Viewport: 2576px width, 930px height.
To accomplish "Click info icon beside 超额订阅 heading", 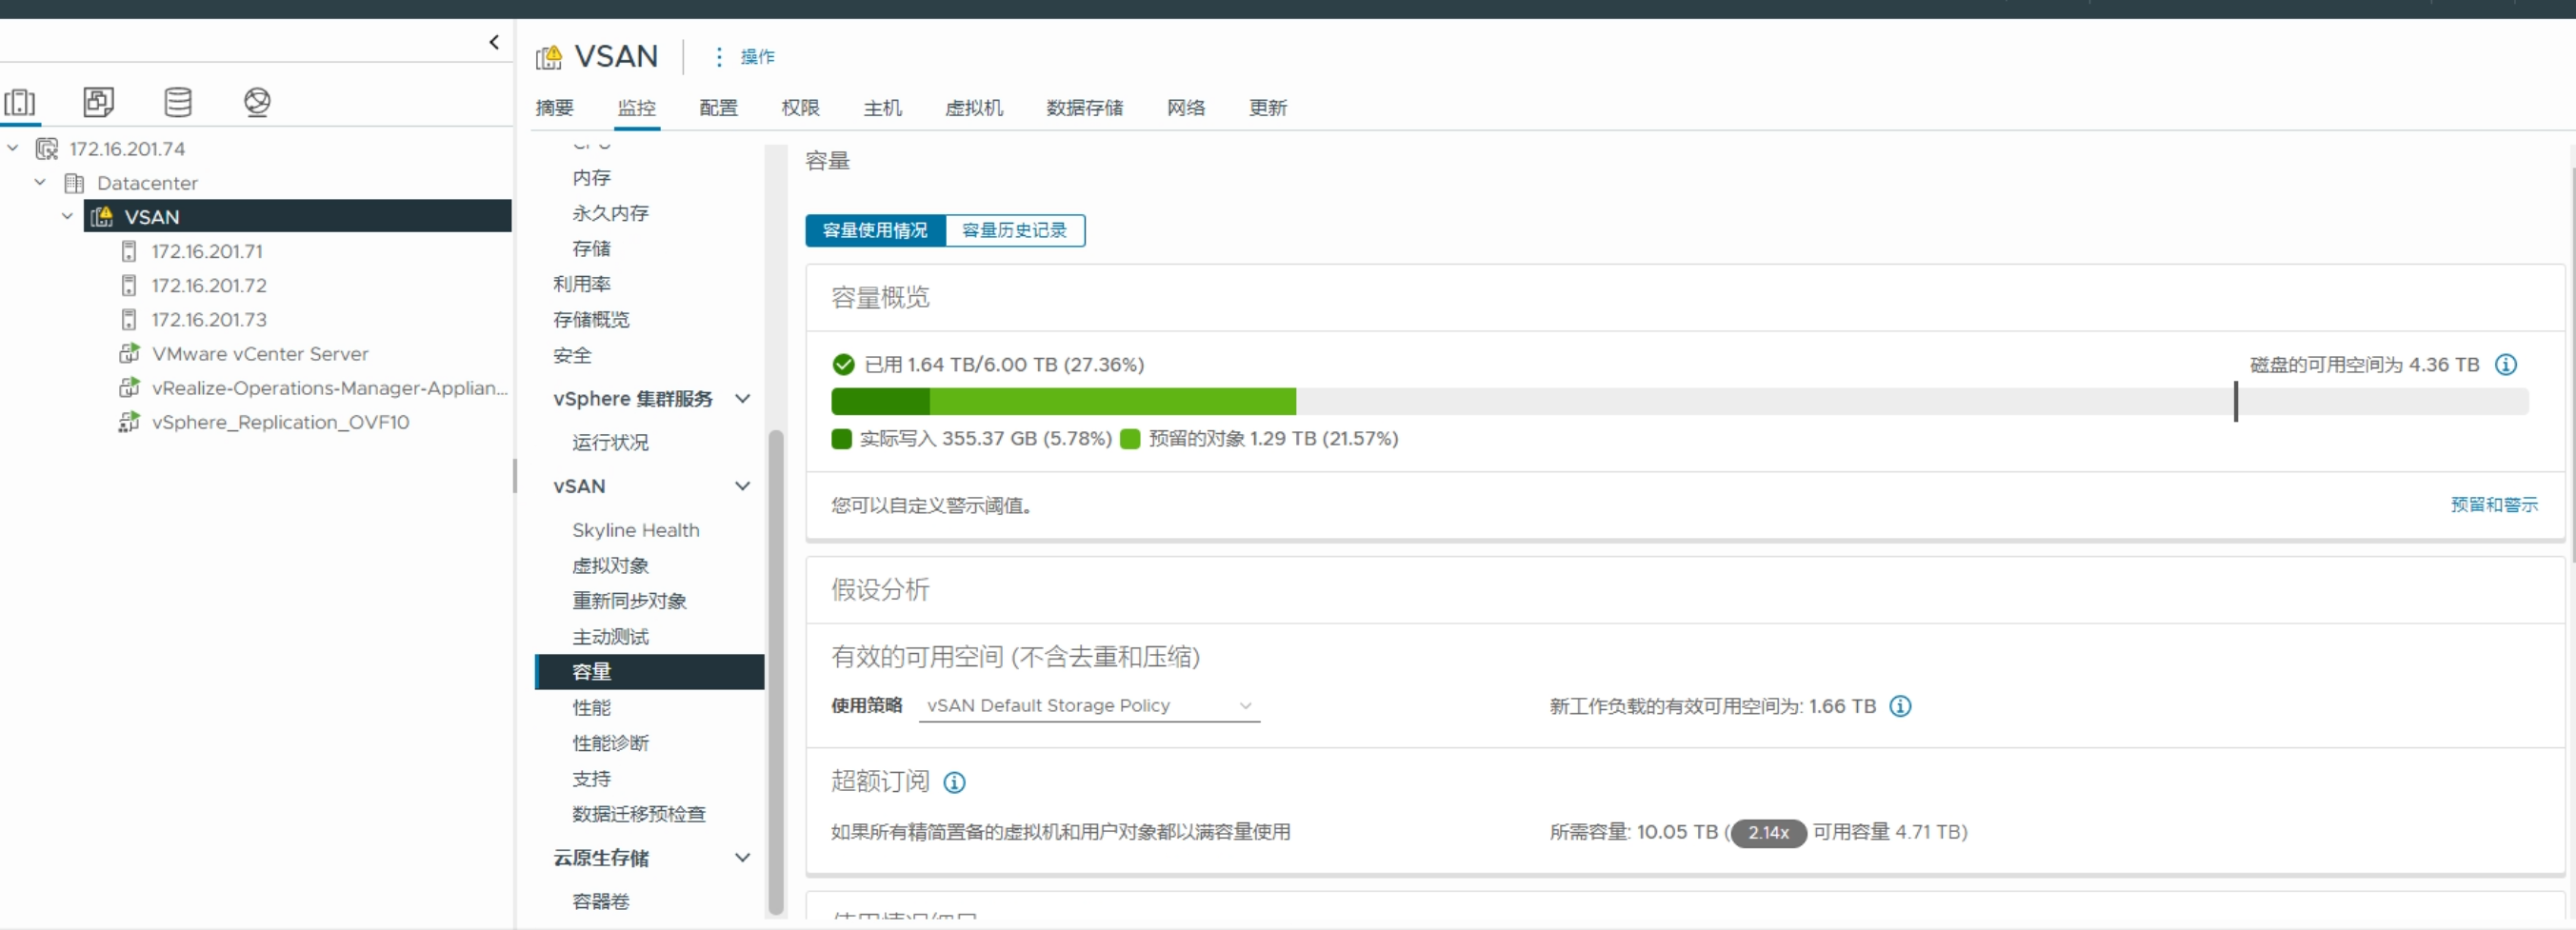I will 955,782.
